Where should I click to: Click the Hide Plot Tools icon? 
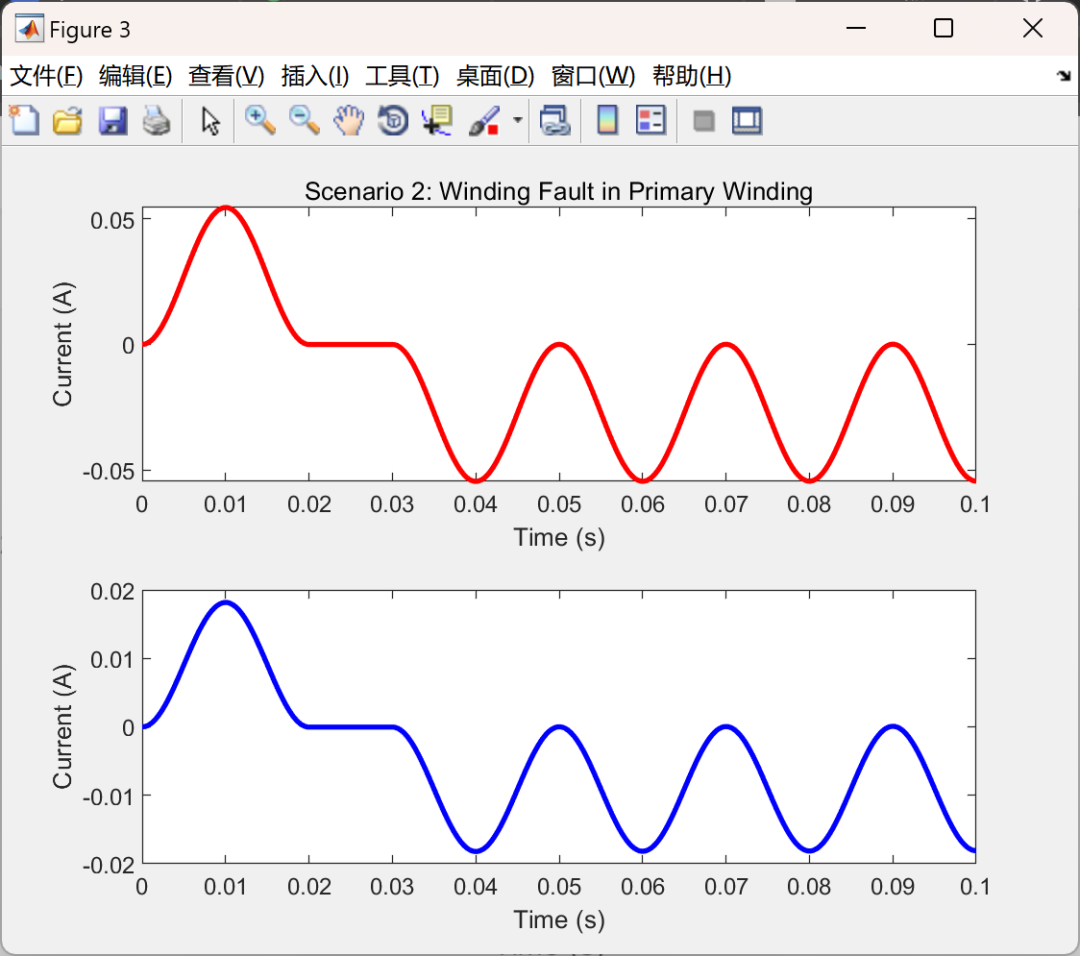click(x=703, y=121)
